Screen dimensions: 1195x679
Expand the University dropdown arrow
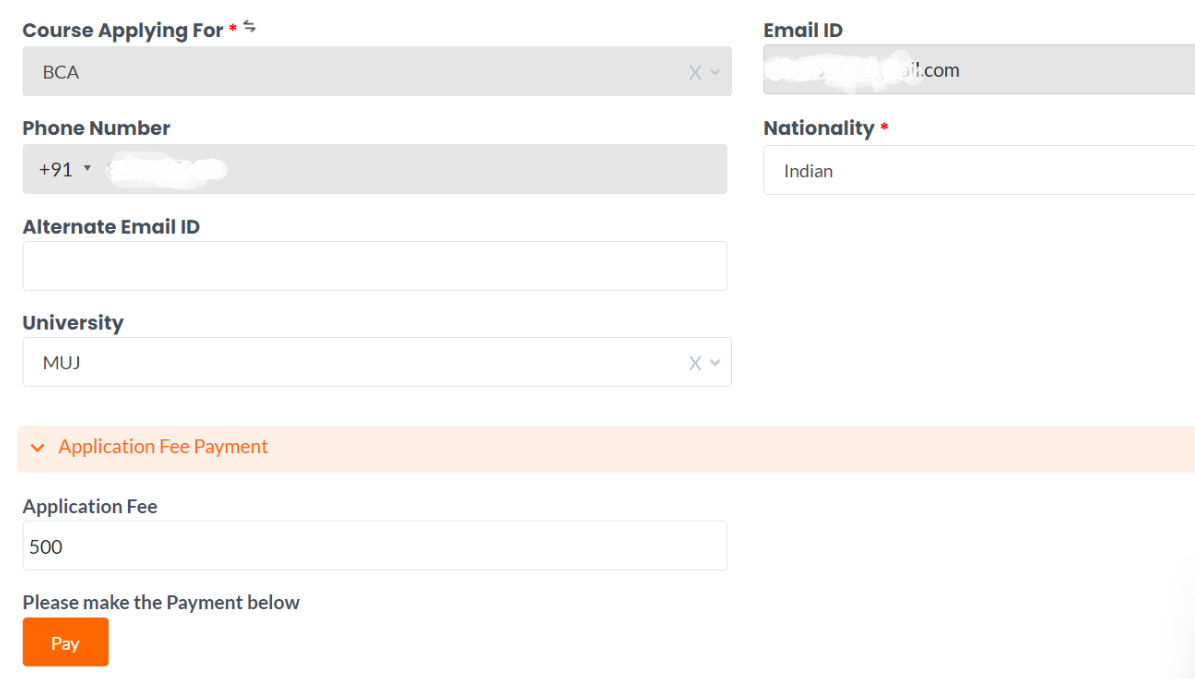[715, 363]
